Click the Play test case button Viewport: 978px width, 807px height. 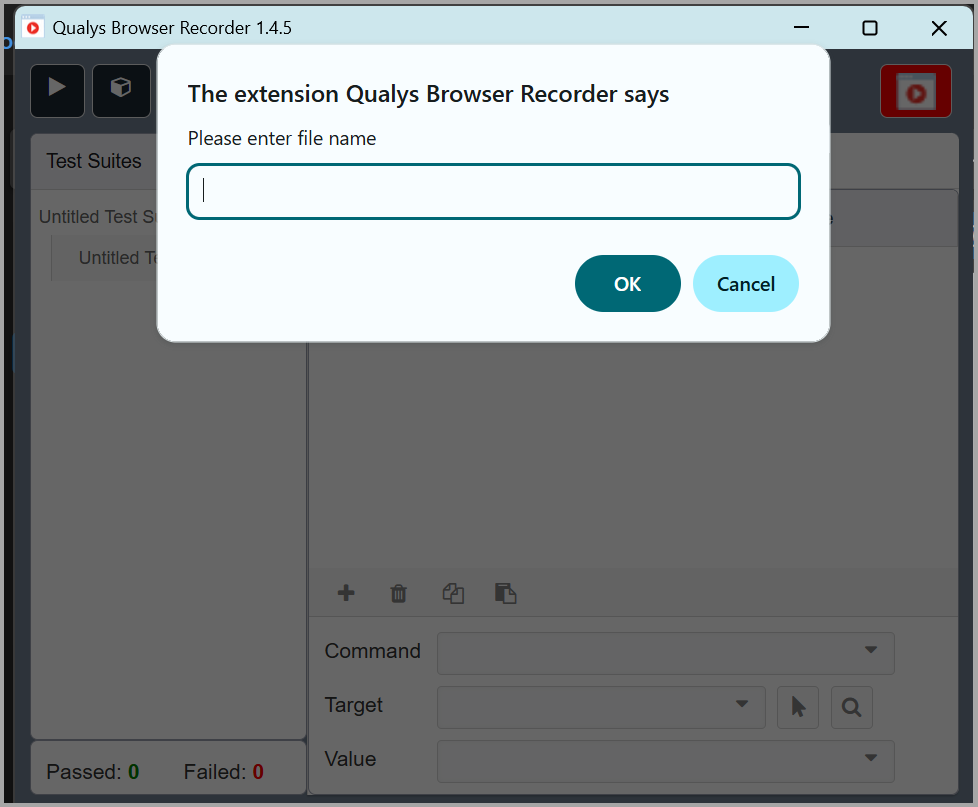[x=57, y=91]
